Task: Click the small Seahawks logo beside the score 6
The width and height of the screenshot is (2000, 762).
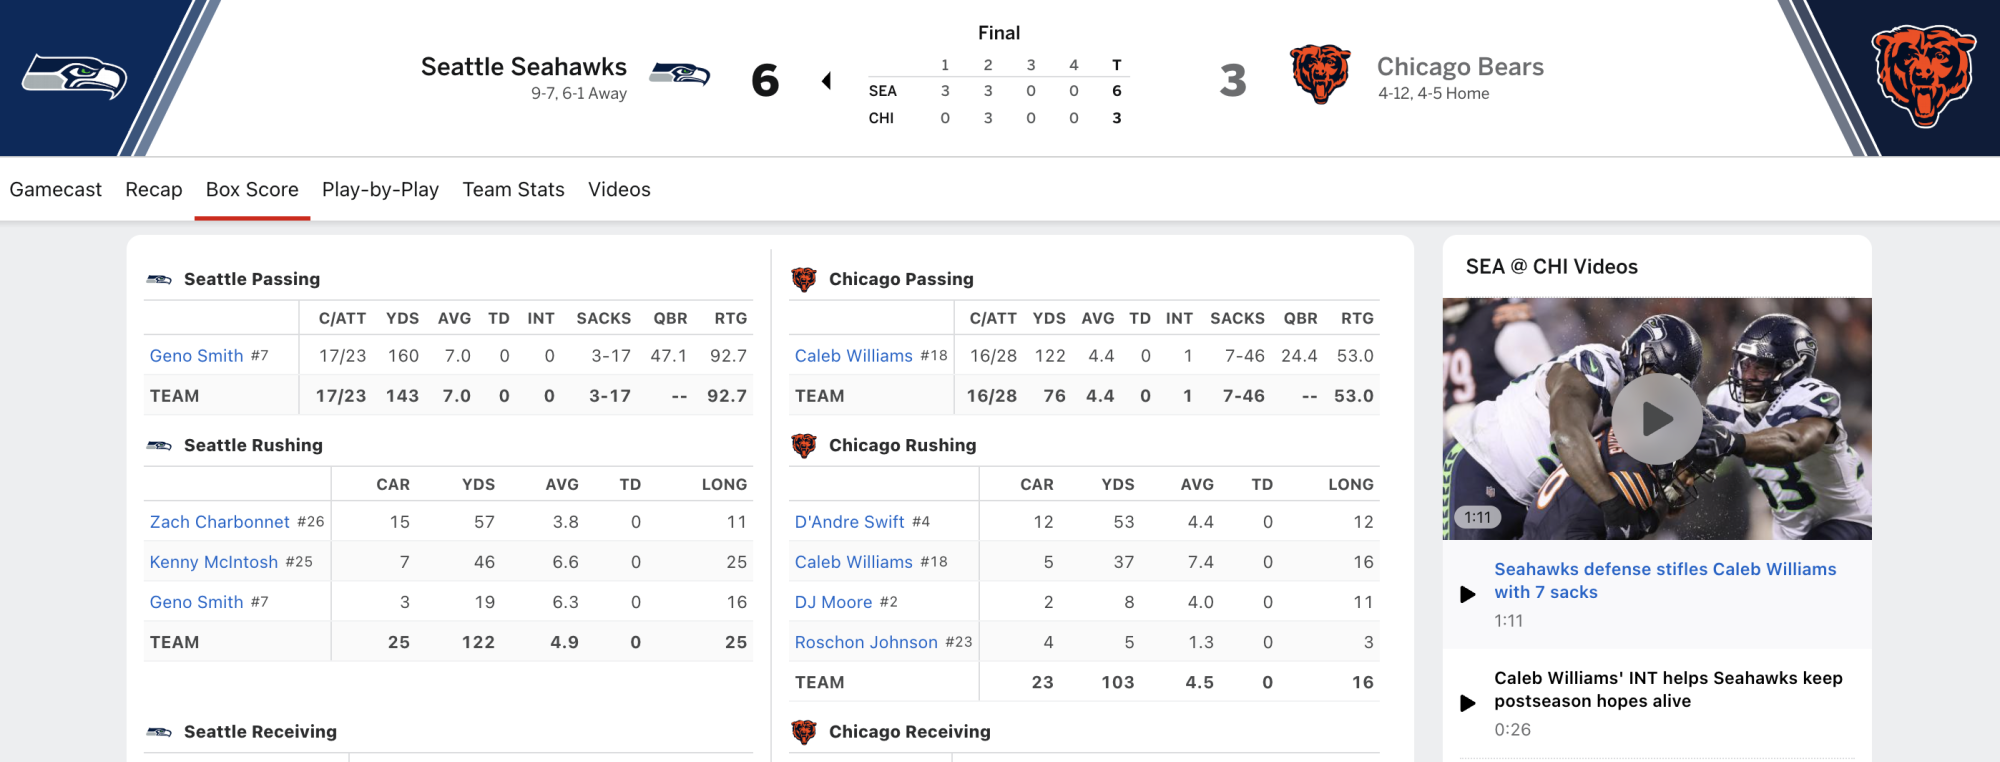Action: tap(680, 74)
